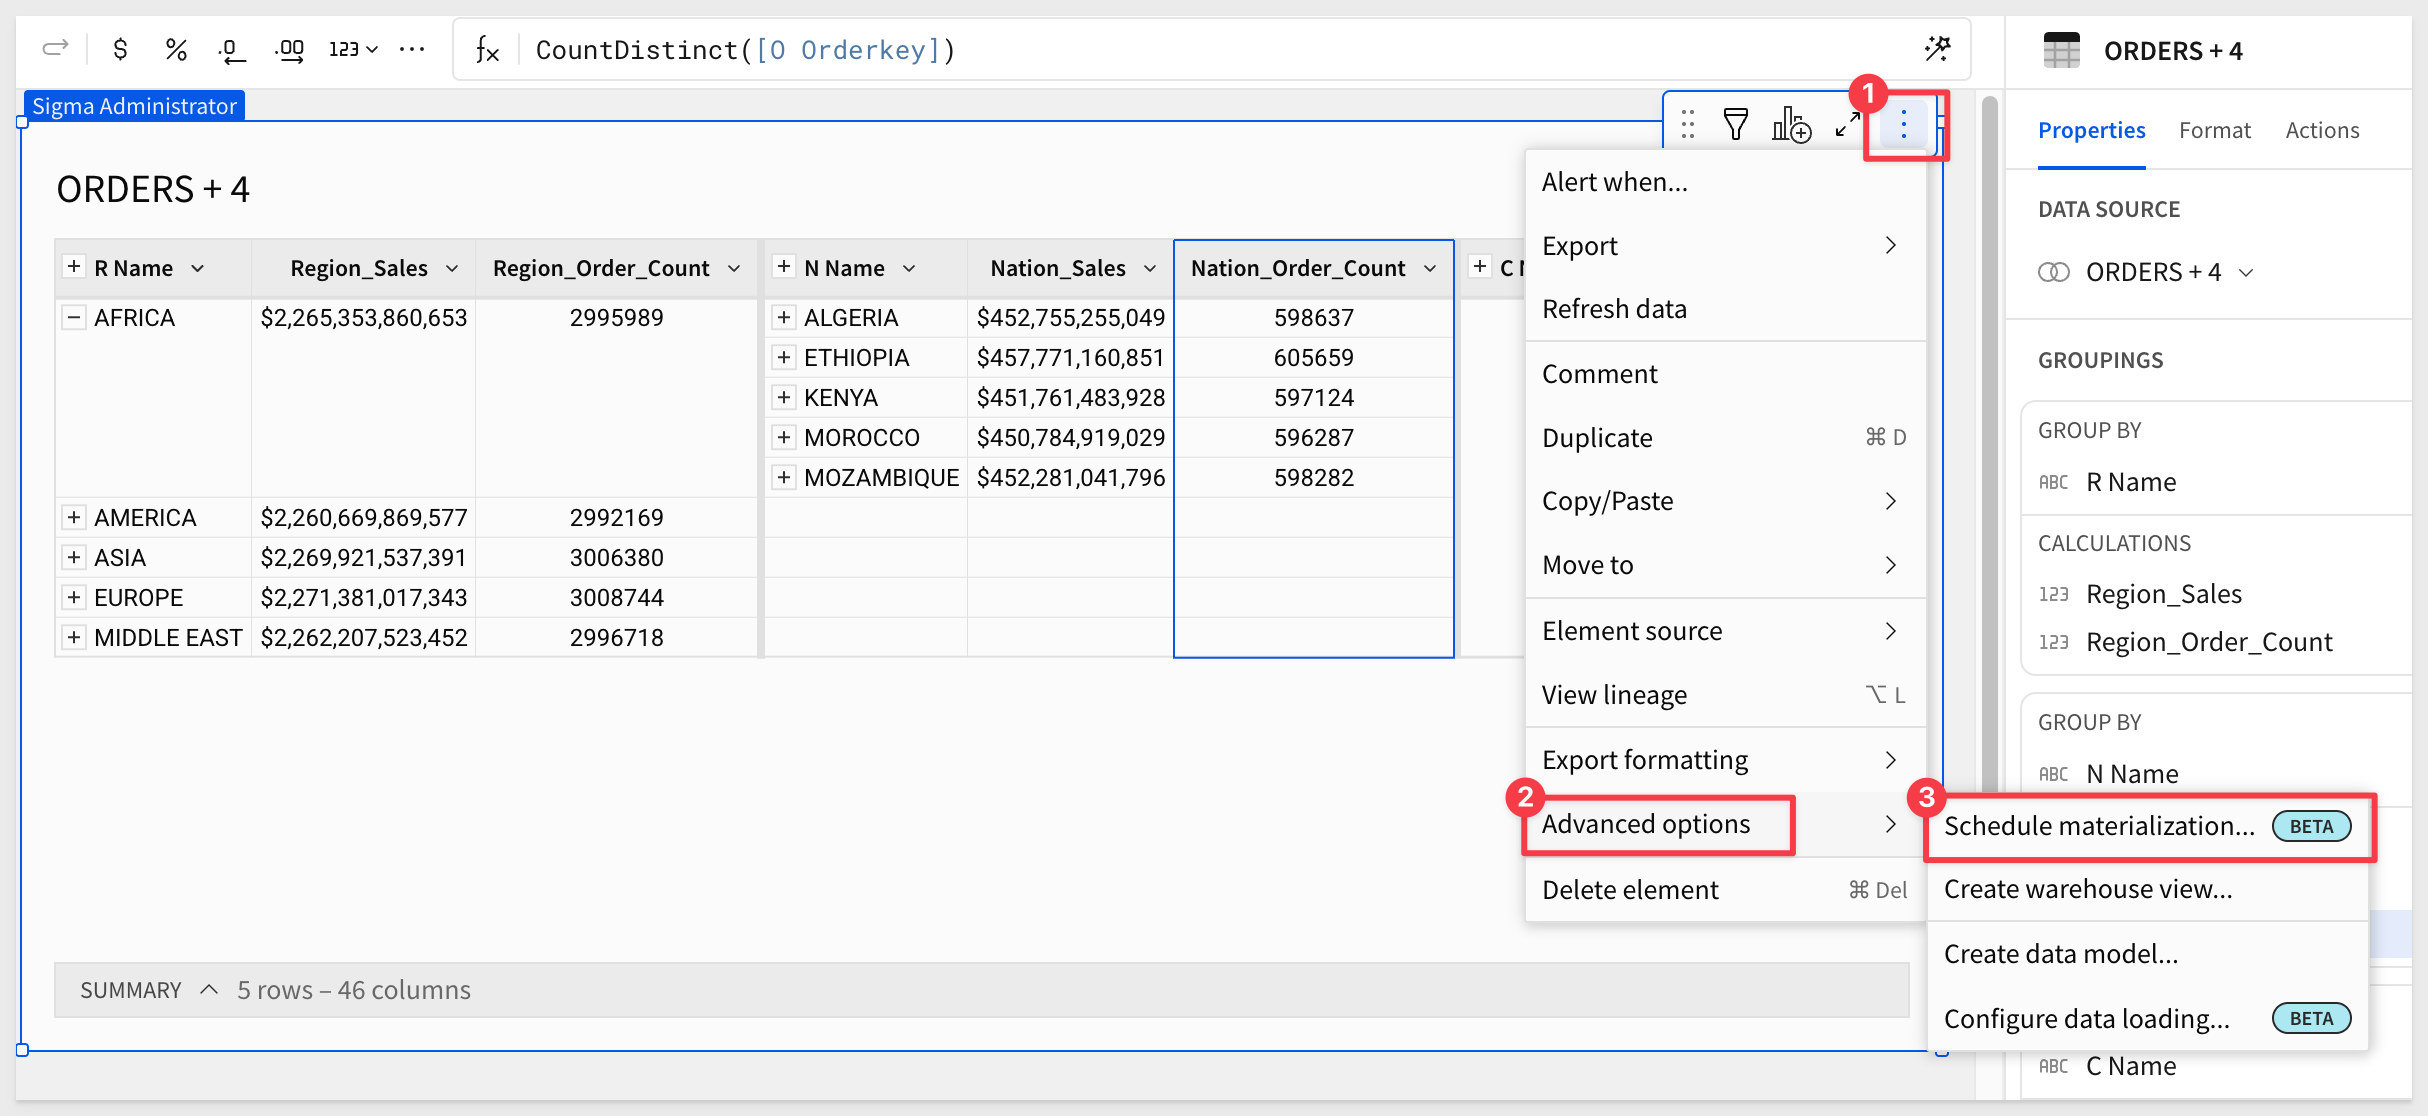Click the formula bar with CountDistinct

[1210, 49]
